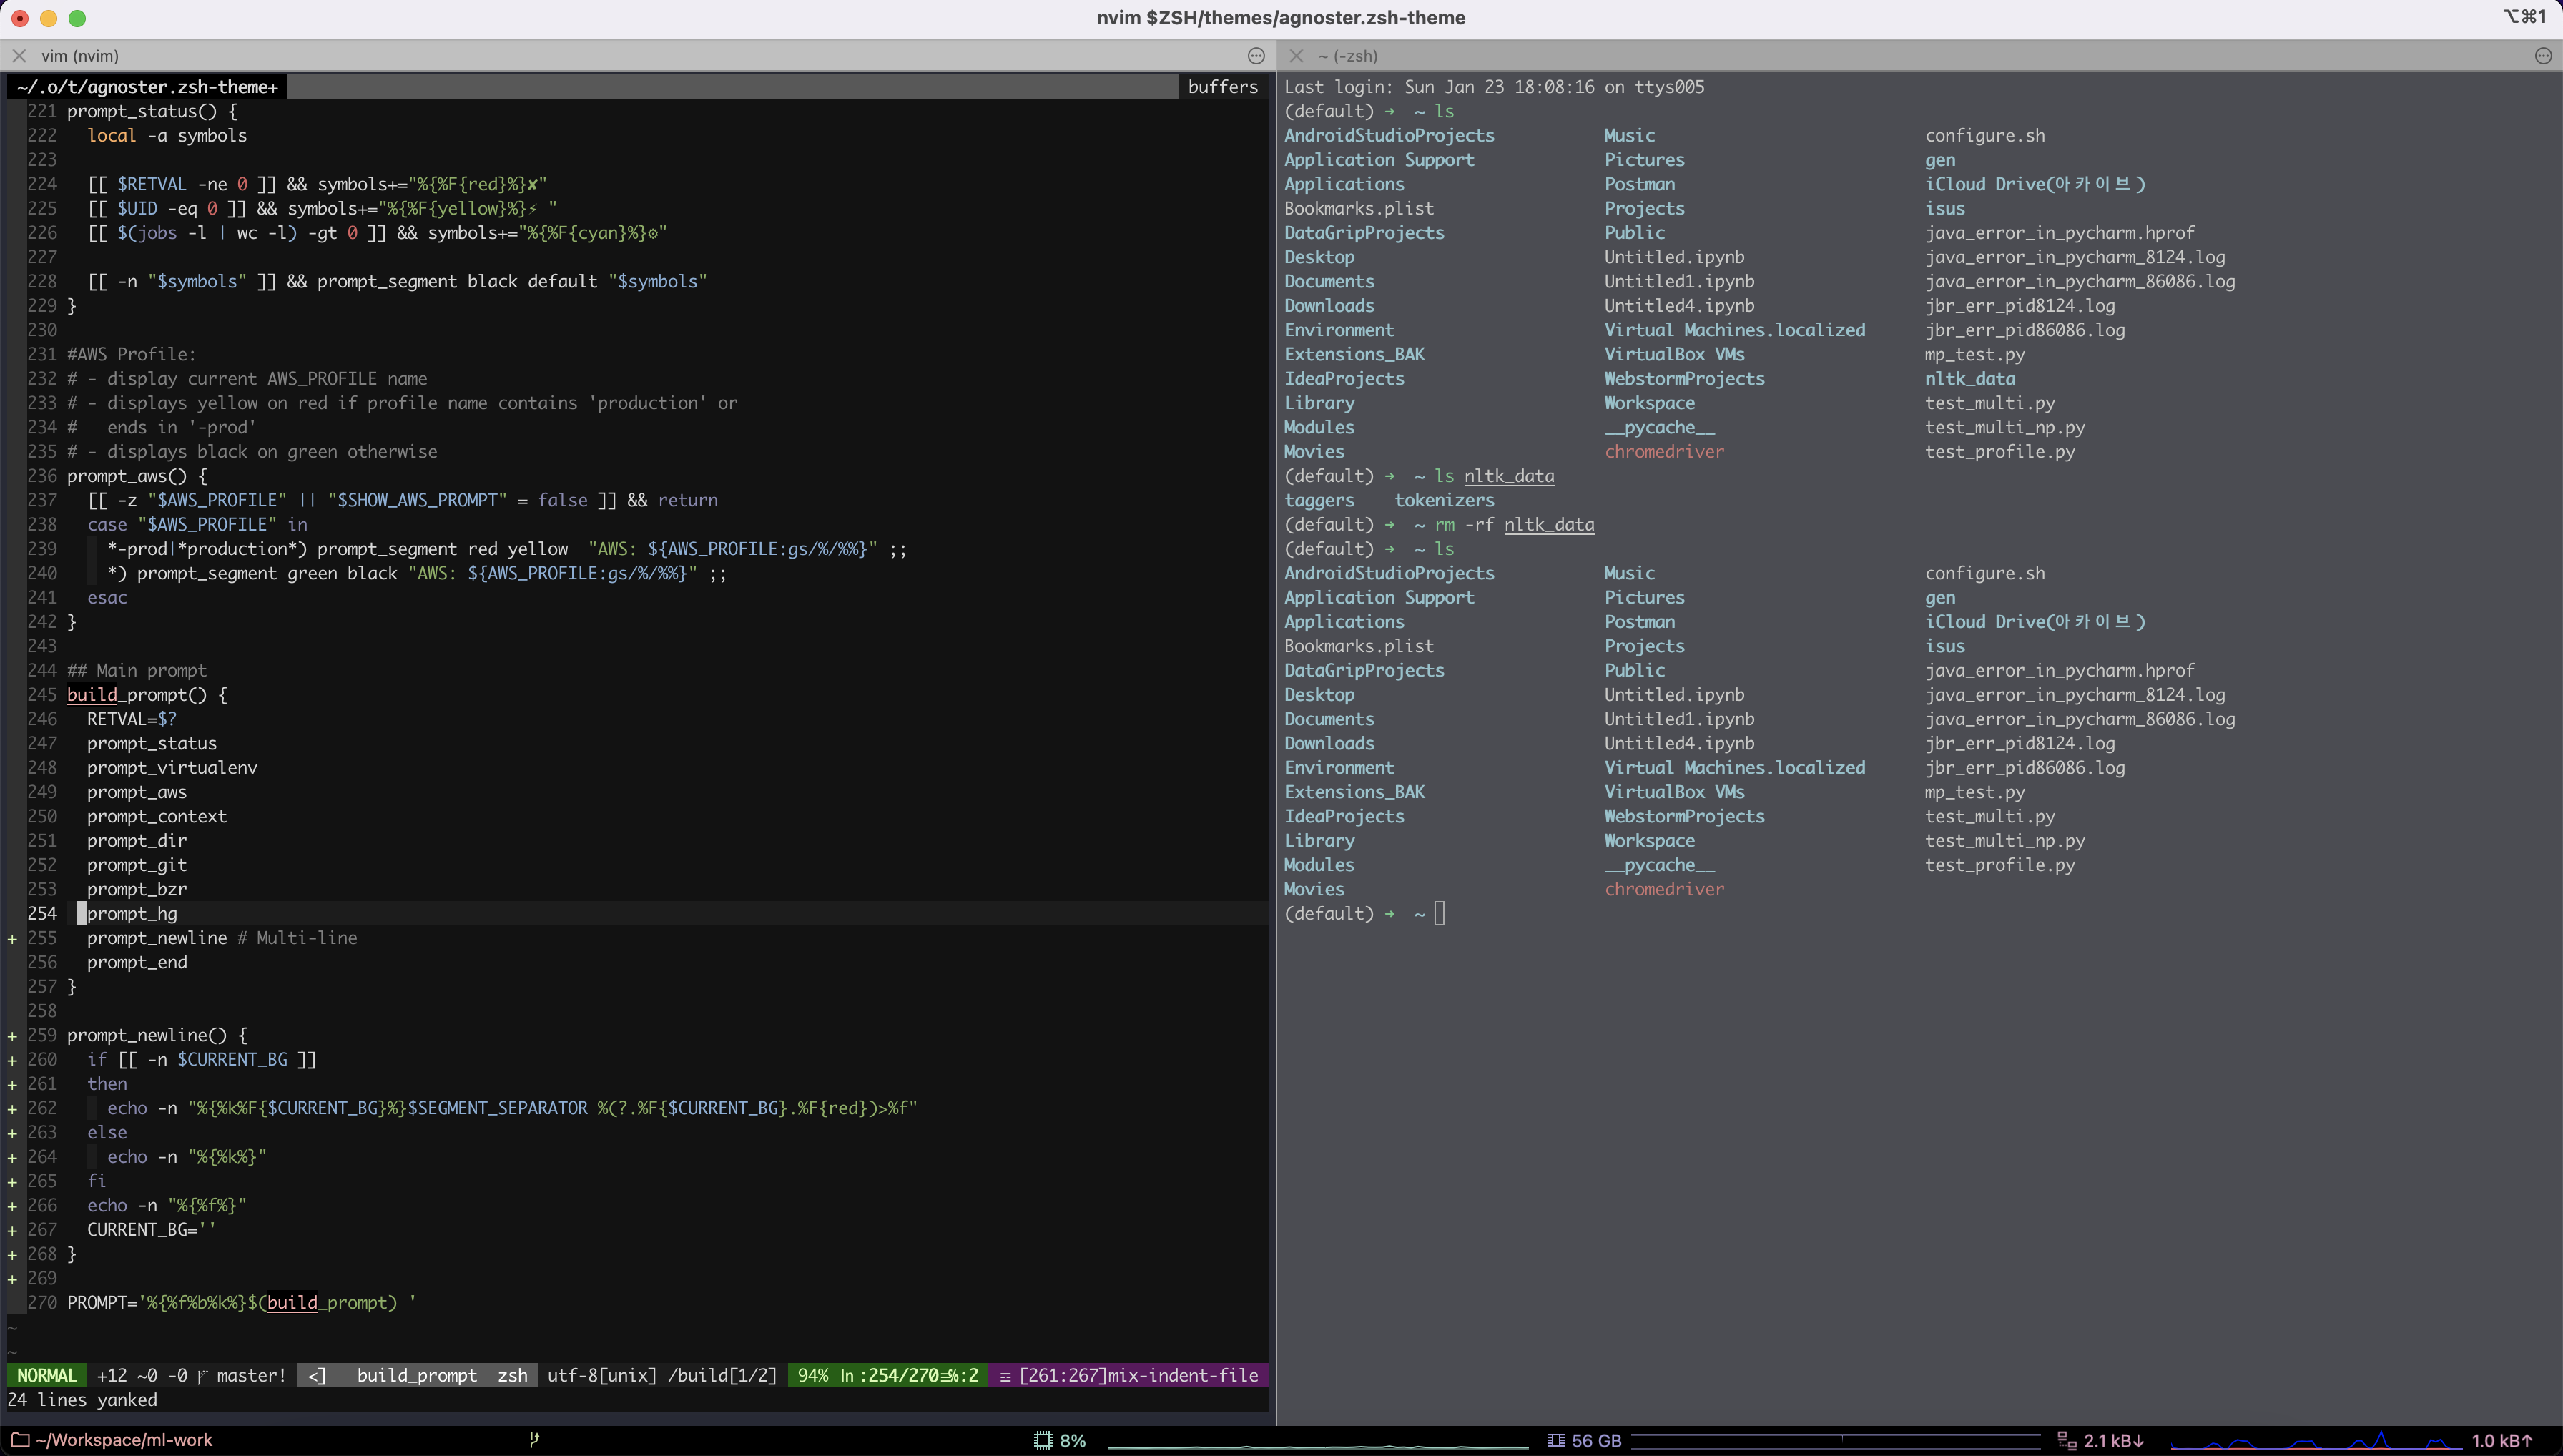Select the agnoster.zsh-theme+ buffer tab
The width and height of the screenshot is (2563, 1456).
(x=147, y=87)
